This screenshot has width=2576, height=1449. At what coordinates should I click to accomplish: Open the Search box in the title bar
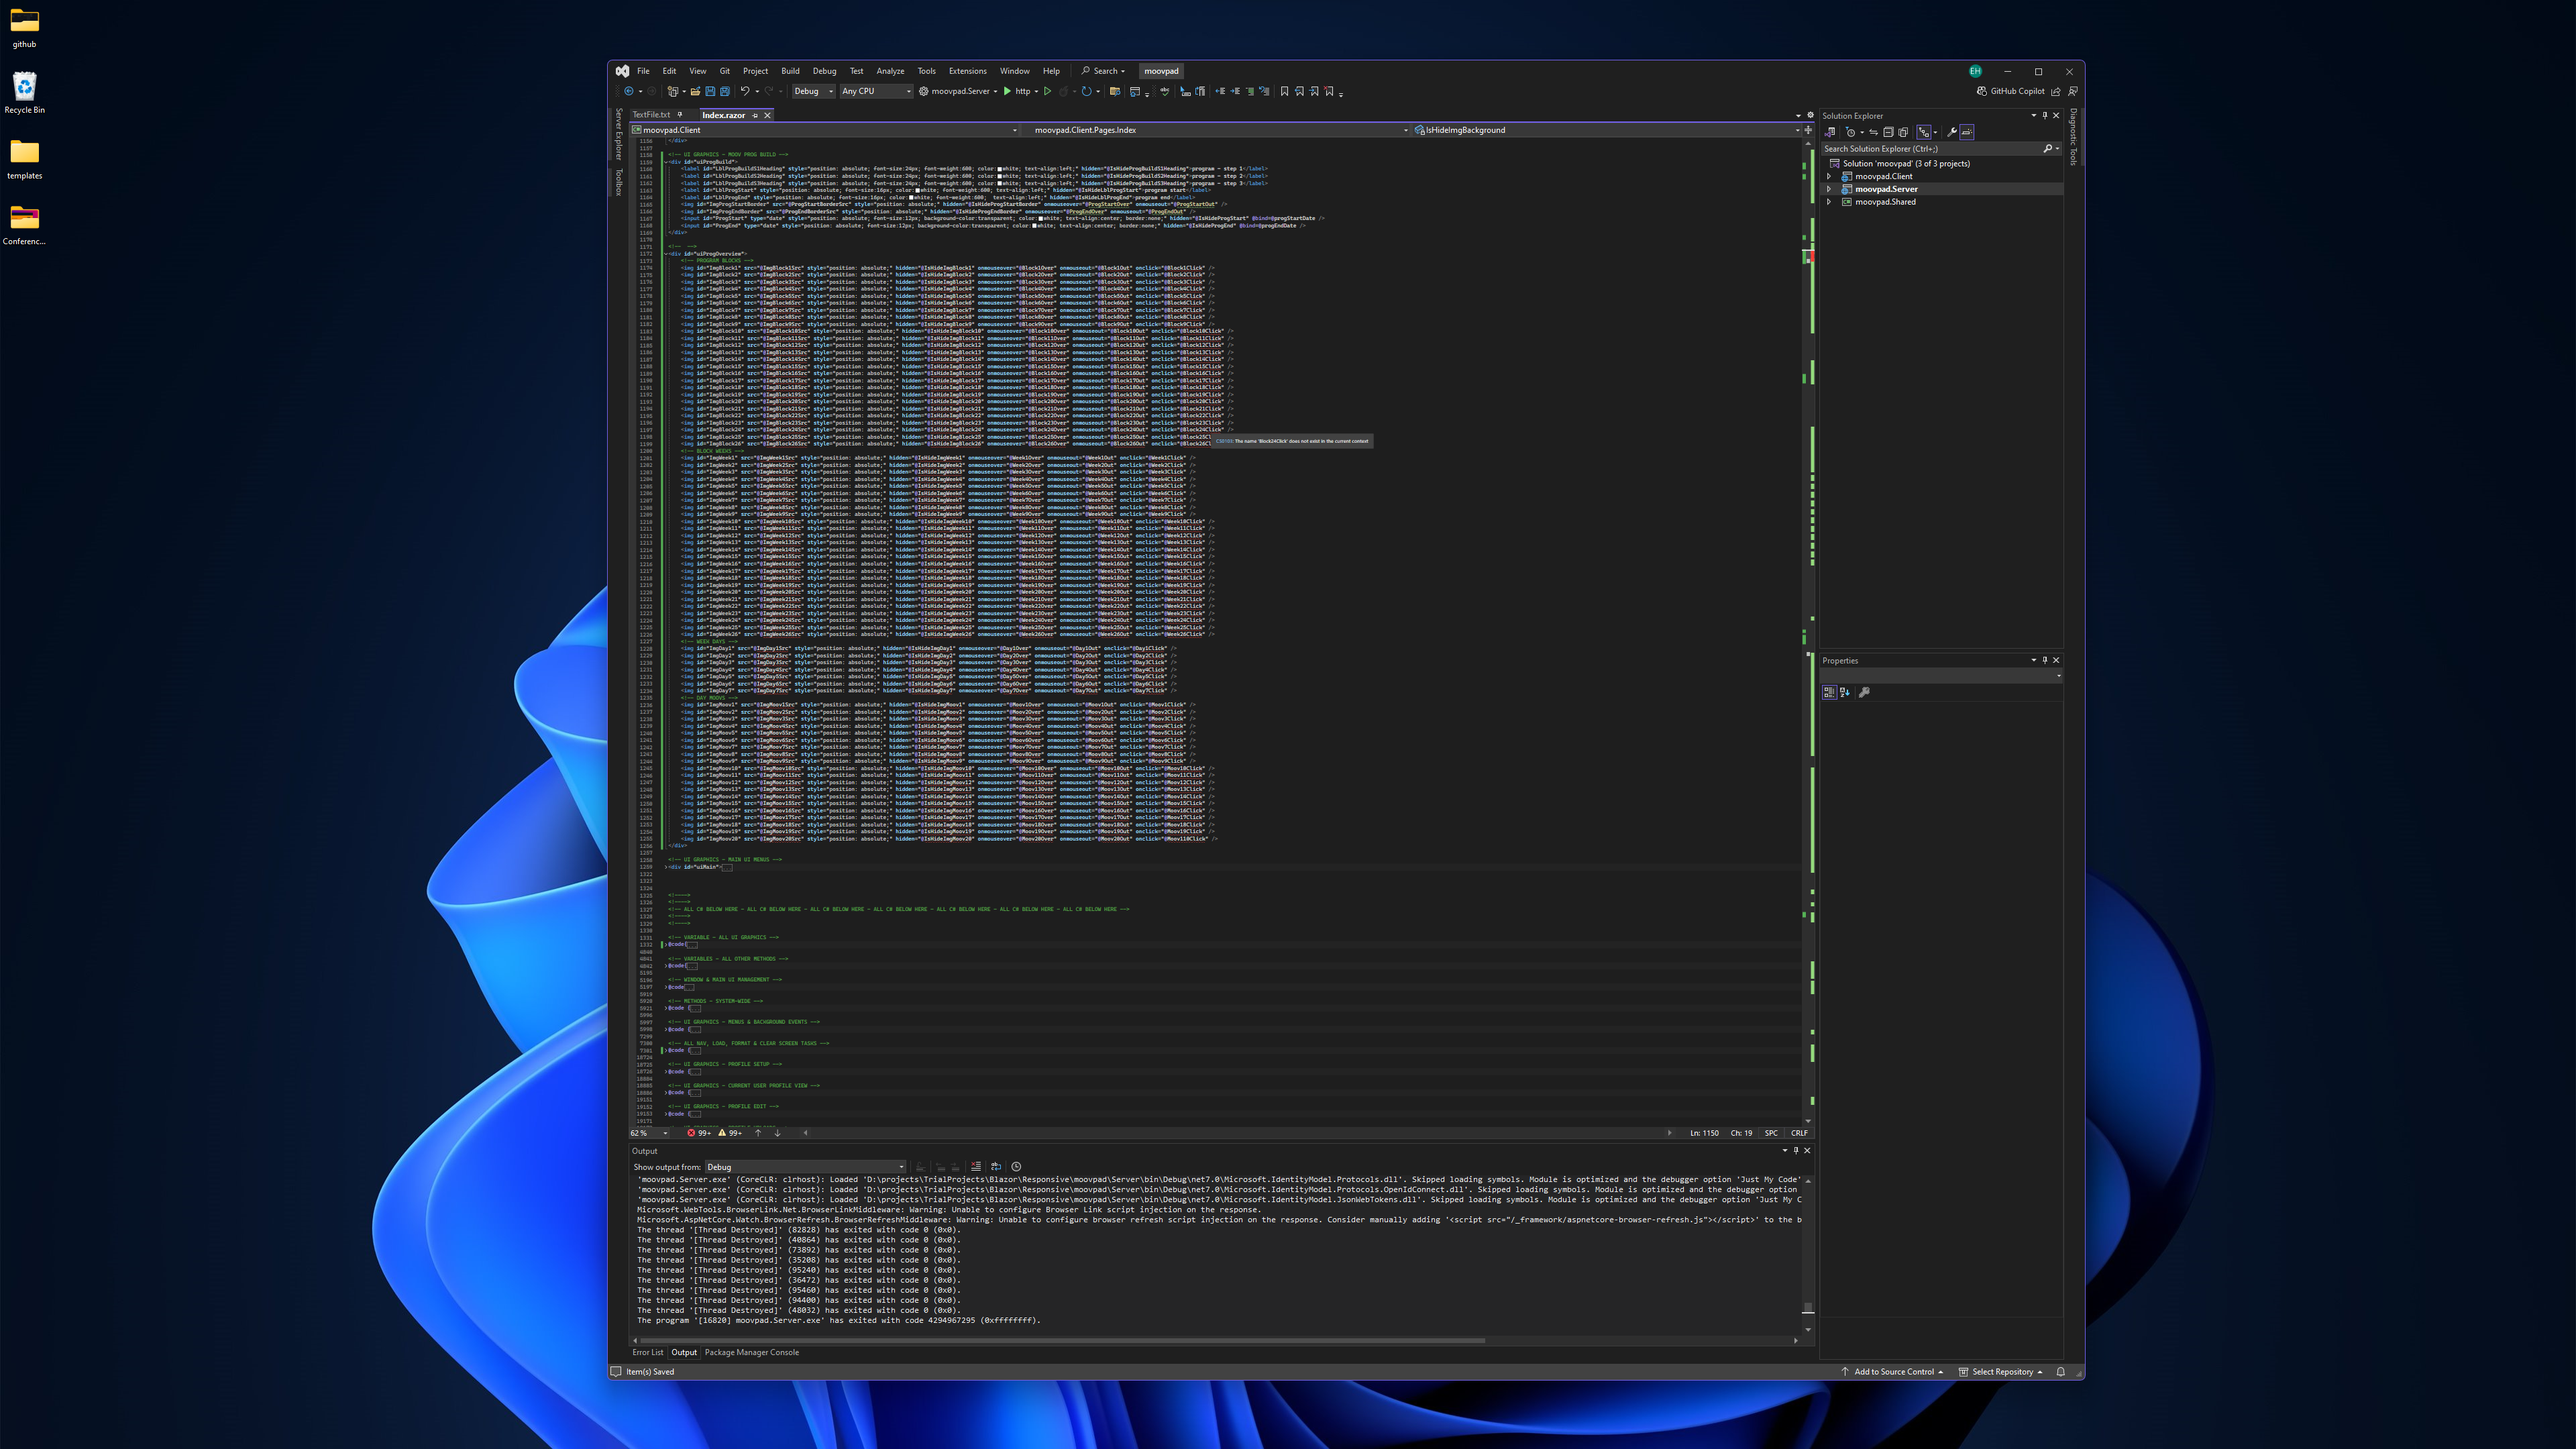(1103, 71)
